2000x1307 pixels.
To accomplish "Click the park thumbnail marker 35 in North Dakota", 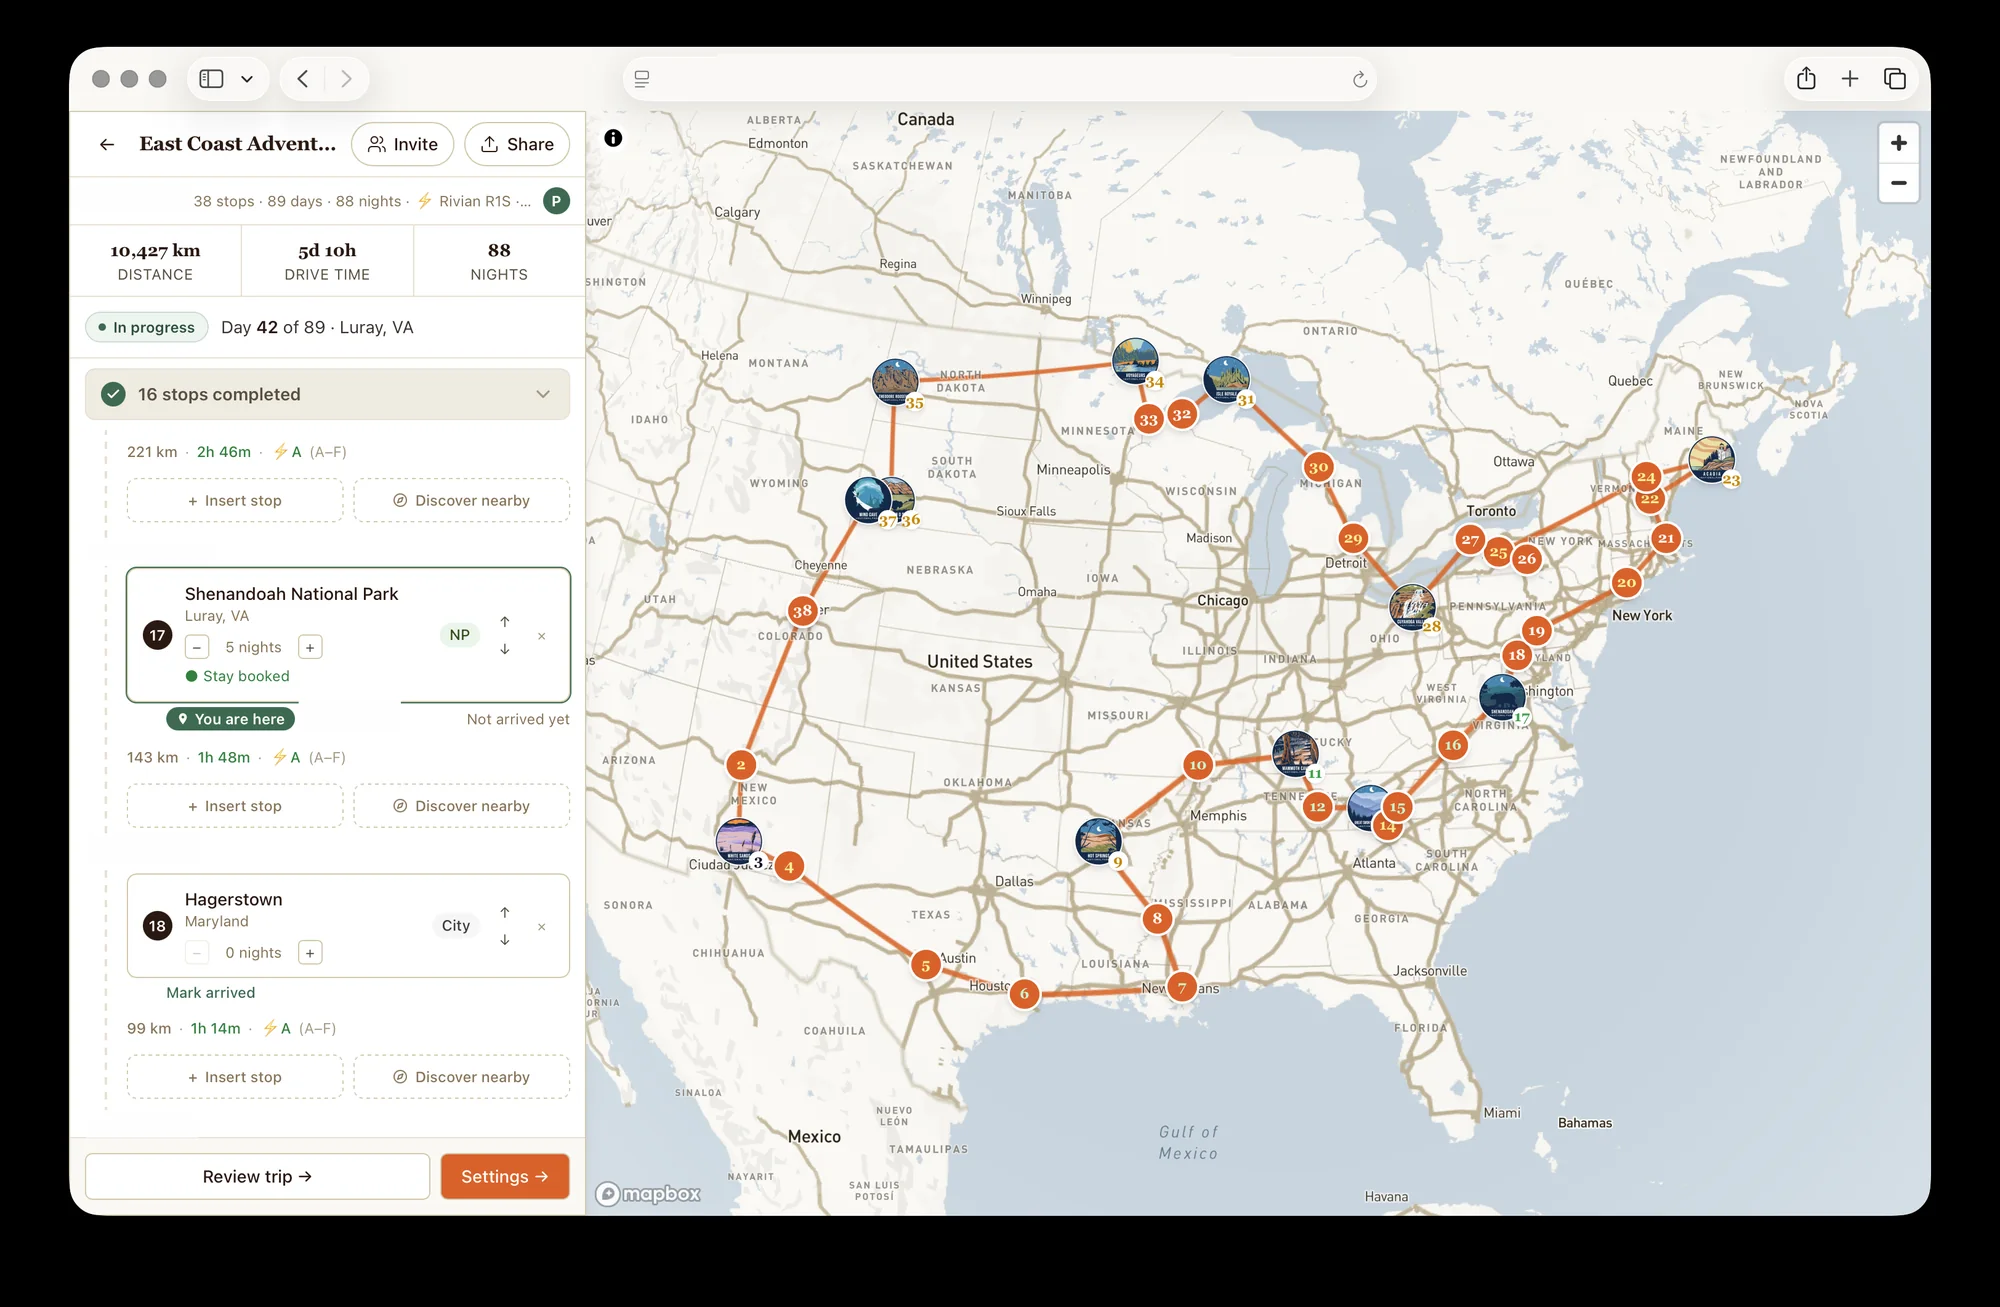I will [x=895, y=382].
